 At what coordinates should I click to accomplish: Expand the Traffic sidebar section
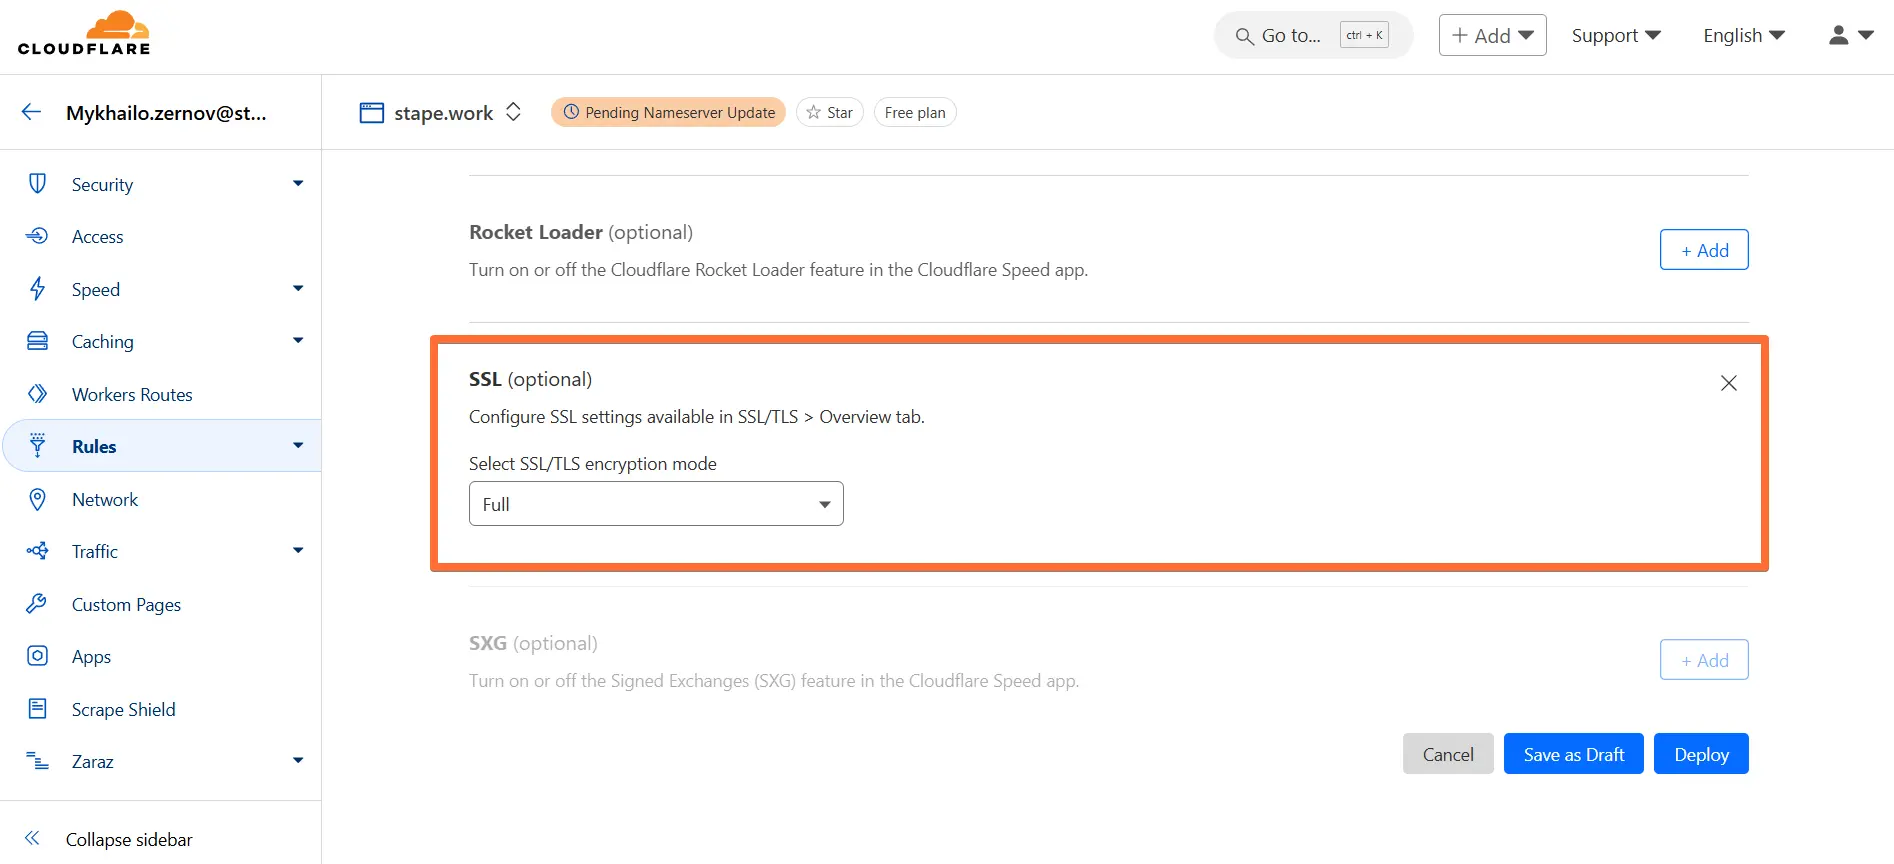tap(298, 551)
